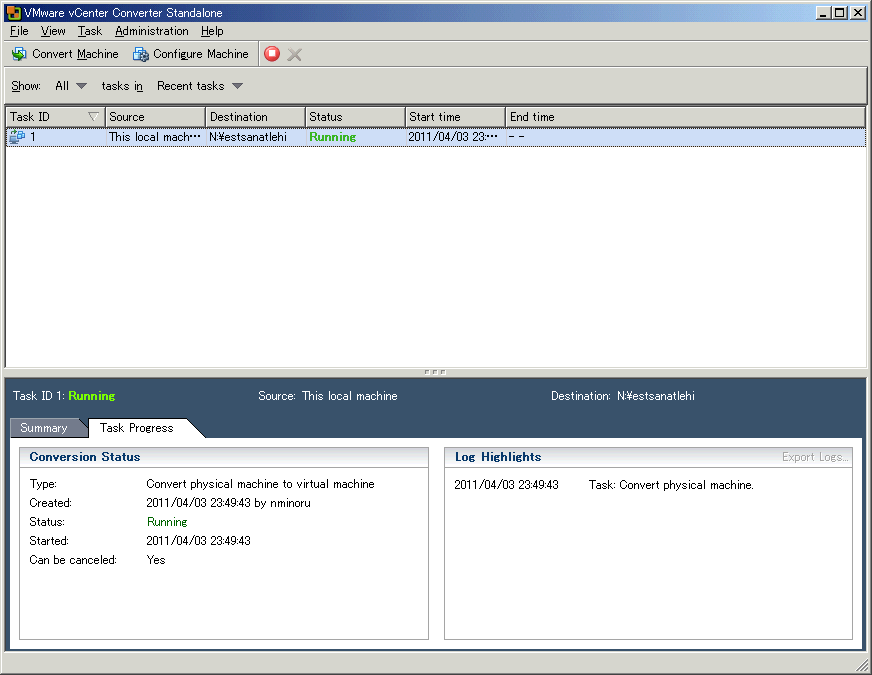
Task: Click the task 1 row conversion icon
Action: (x=17, y=137)
